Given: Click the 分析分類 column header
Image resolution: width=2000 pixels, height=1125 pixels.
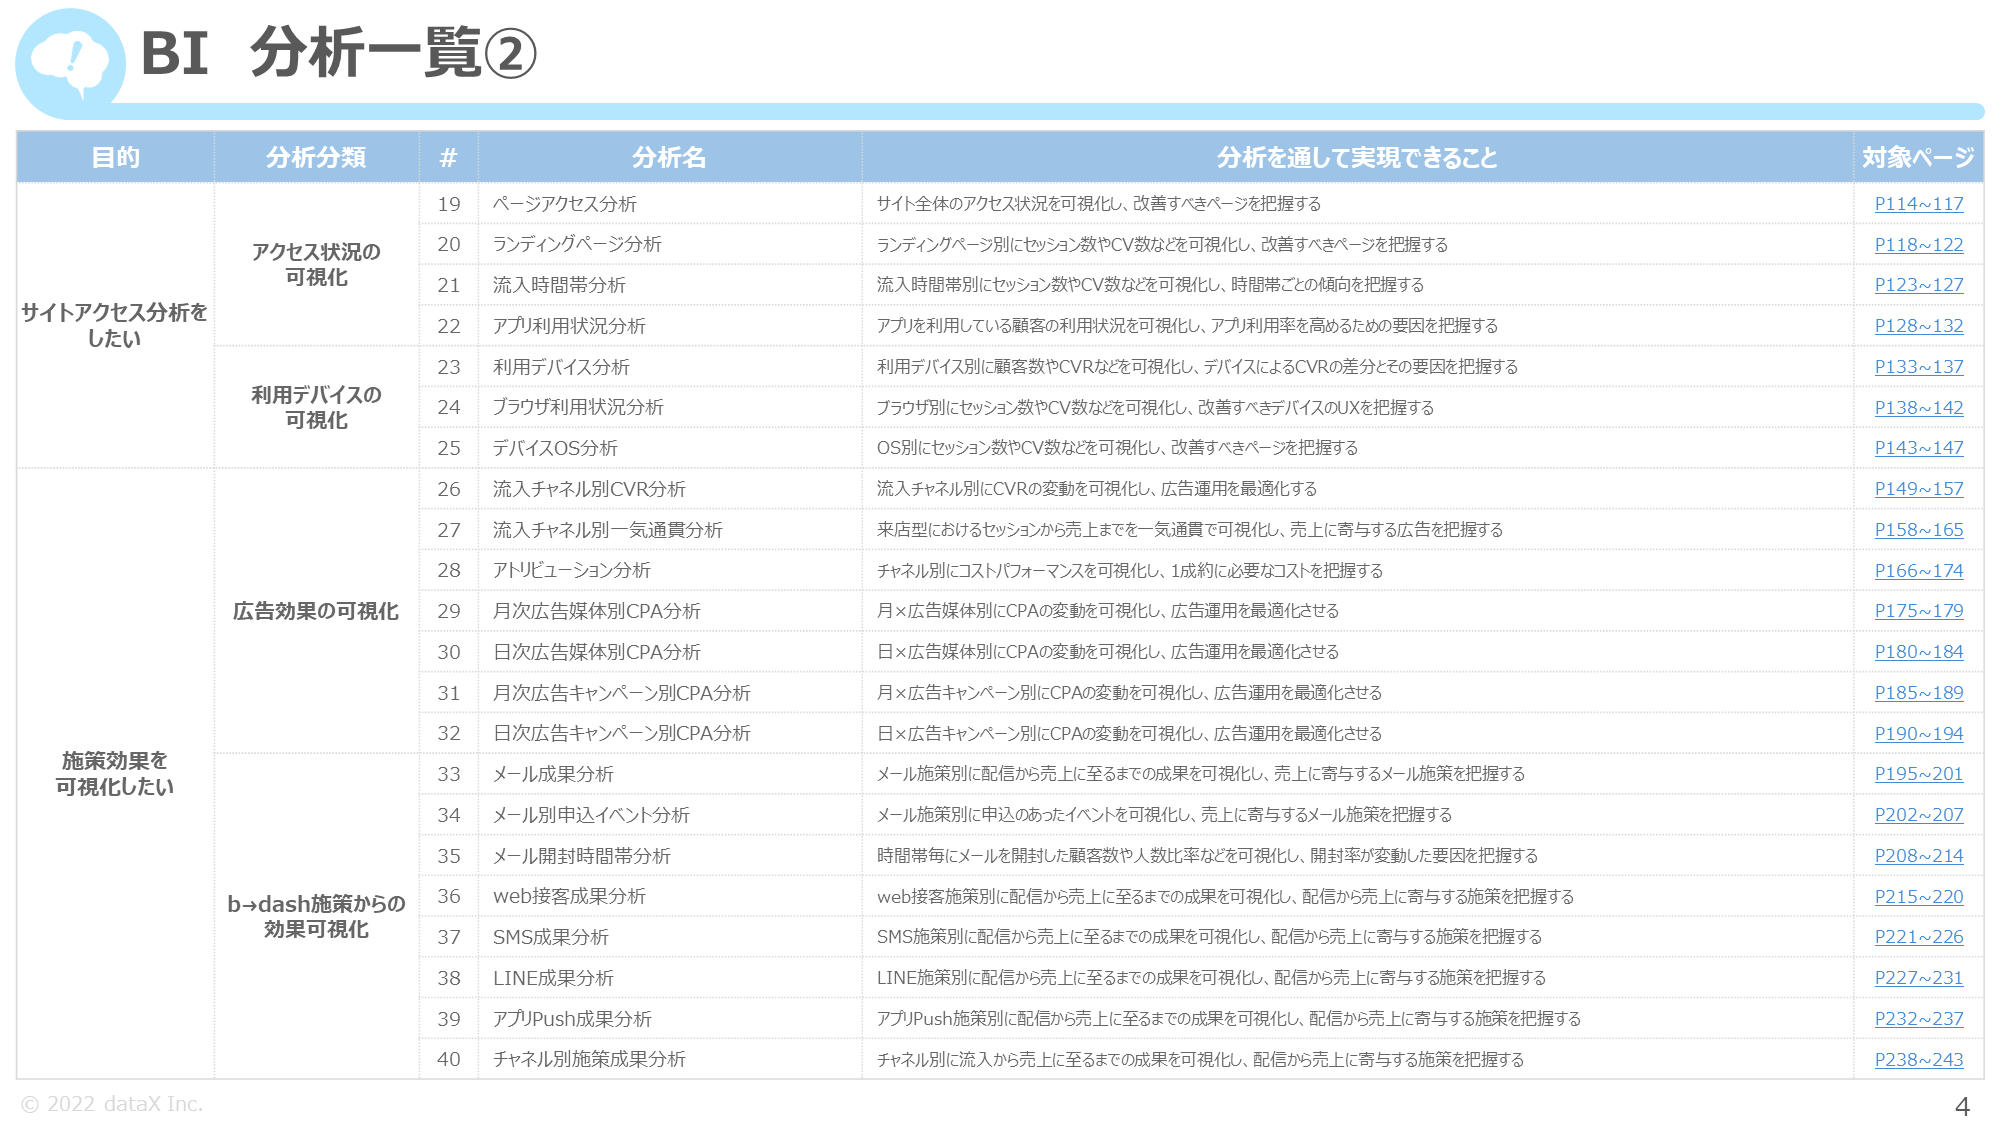Looking at the screenshot, I should point(316,157).
